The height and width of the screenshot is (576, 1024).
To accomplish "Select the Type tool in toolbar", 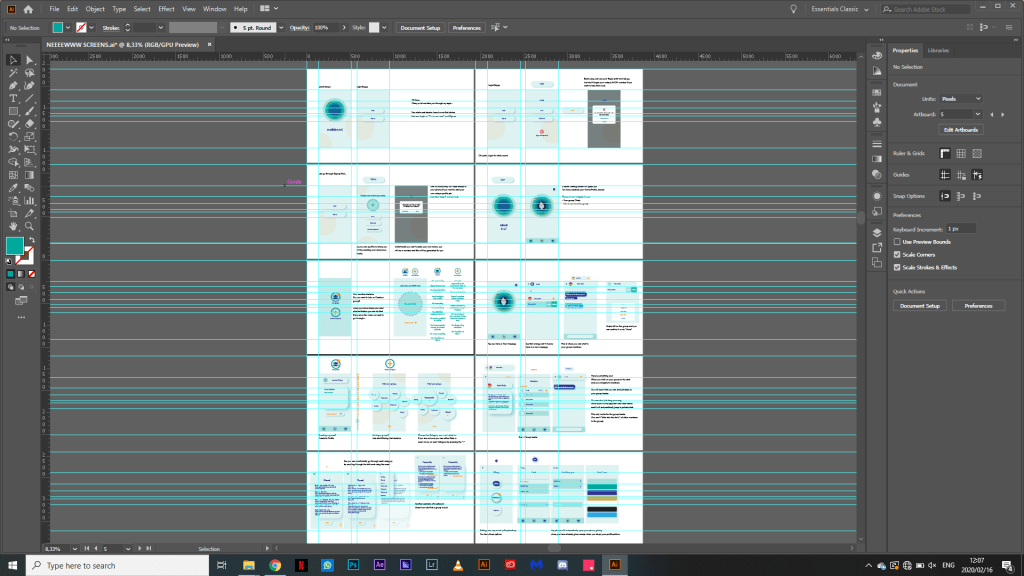I will (13, 98).
